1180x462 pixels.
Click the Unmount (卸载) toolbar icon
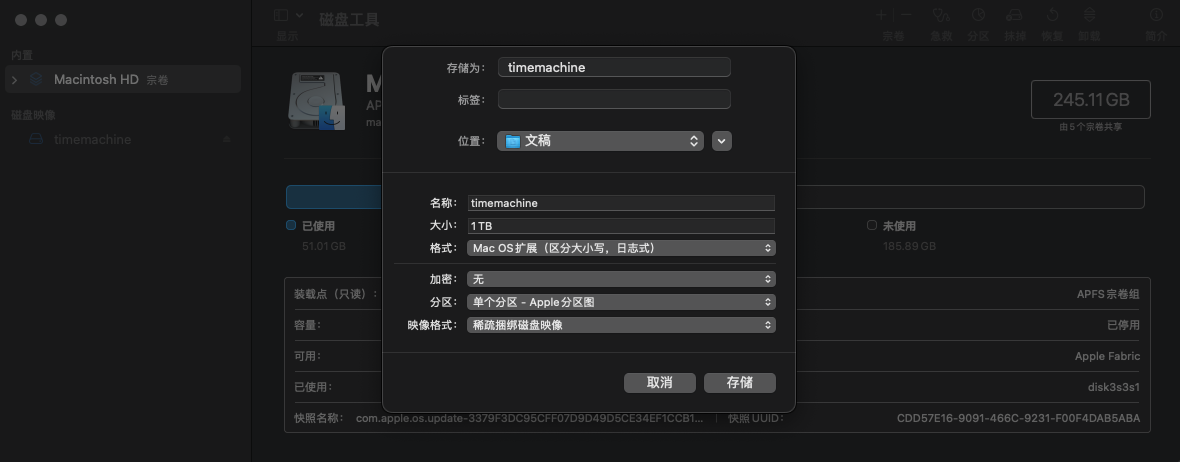pos(1089,16)
